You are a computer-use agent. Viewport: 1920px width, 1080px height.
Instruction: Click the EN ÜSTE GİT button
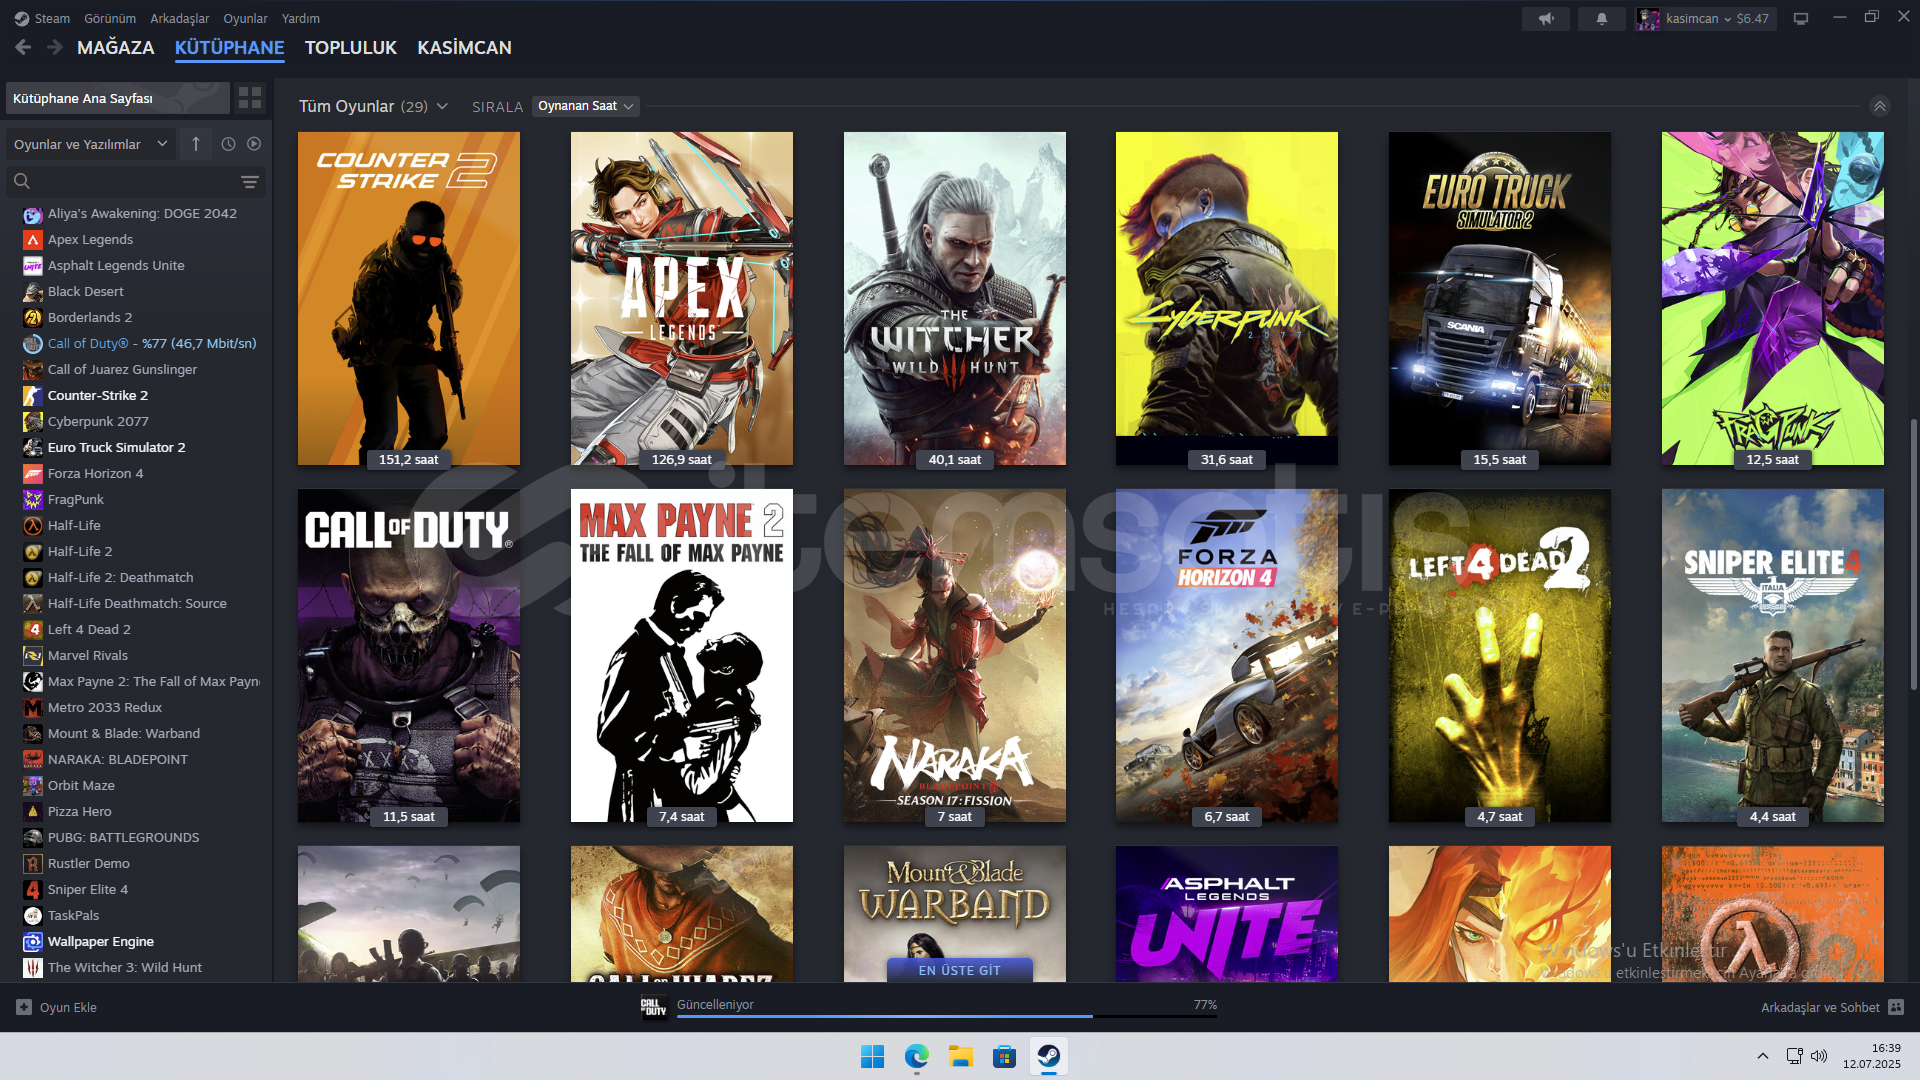(959, 970)
